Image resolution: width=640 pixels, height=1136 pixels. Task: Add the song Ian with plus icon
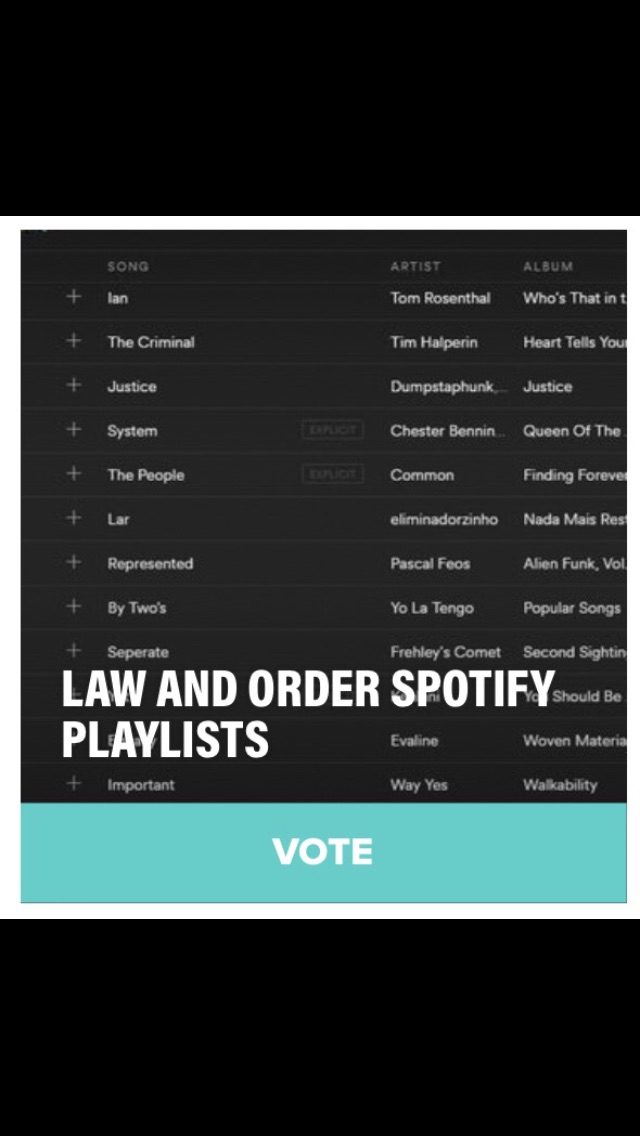(73, 297)
